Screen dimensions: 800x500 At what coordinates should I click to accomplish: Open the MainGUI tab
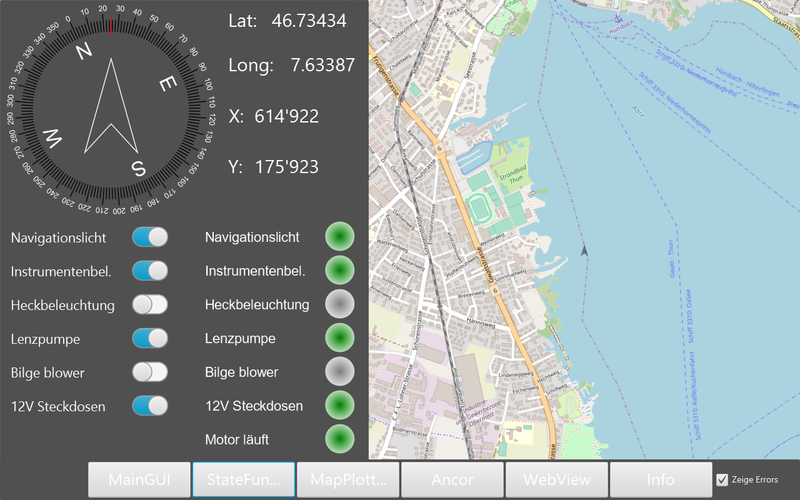click(139, 480)
